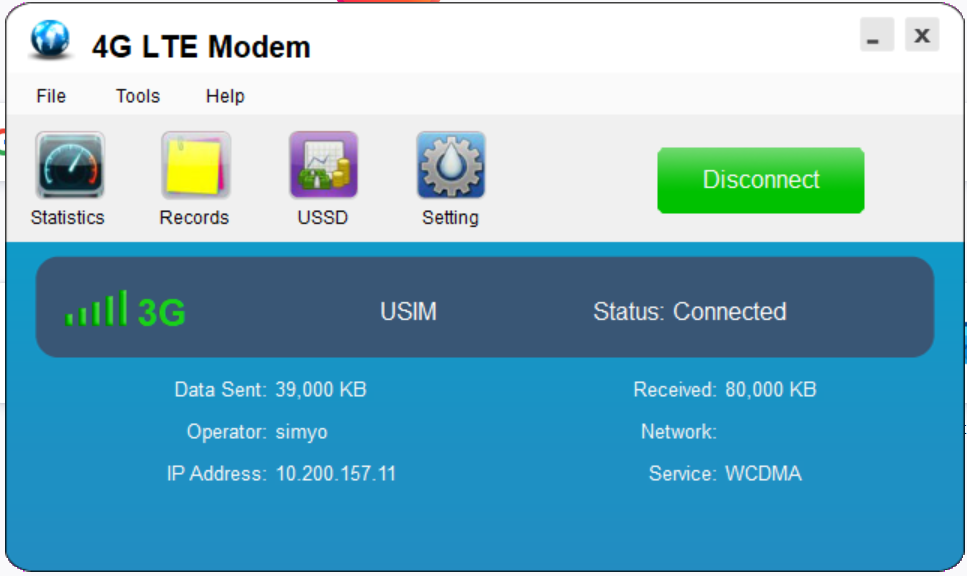Image resolution: width=967 pixels, height=576 pixels.
Task: Open the Statistics speedometer icon
Action: (70, 165)
